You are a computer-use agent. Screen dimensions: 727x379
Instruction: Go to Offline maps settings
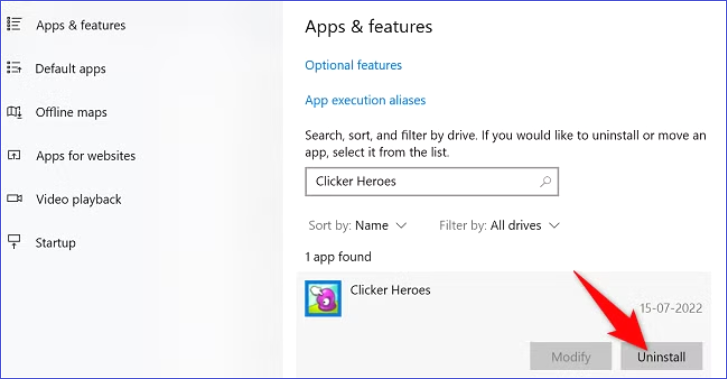pos(71,112)
